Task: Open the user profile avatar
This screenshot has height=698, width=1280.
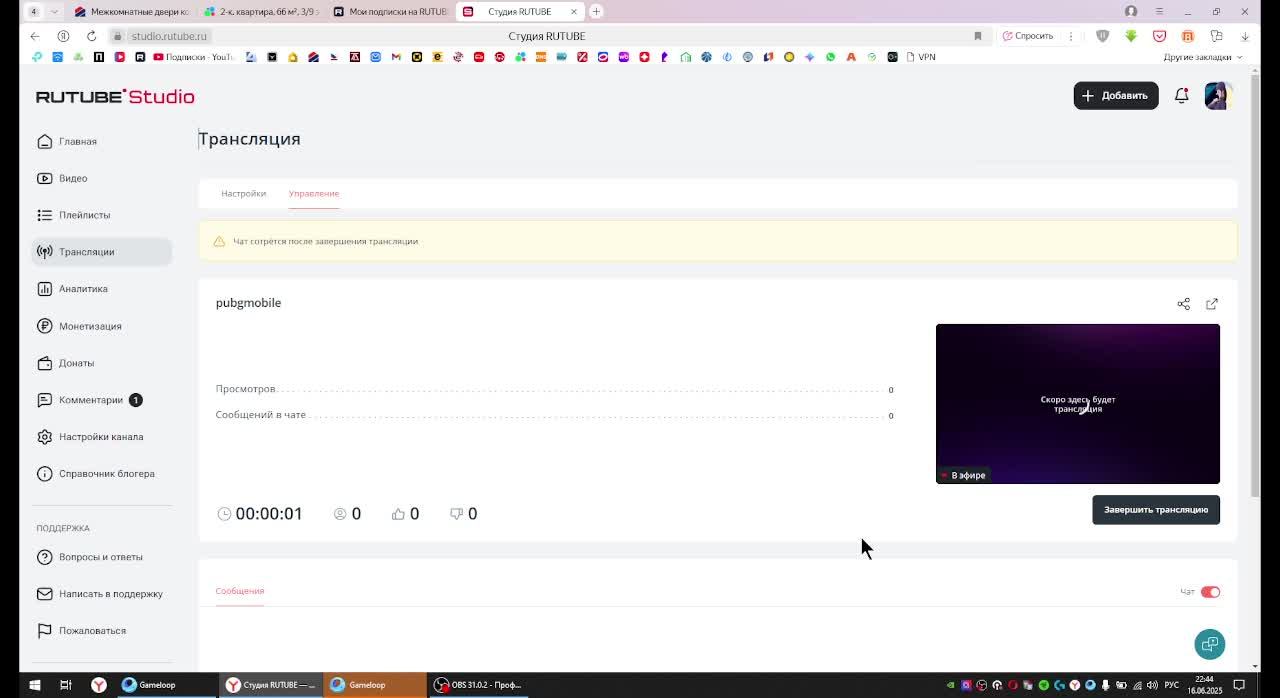Action: tap(1218, 96)
